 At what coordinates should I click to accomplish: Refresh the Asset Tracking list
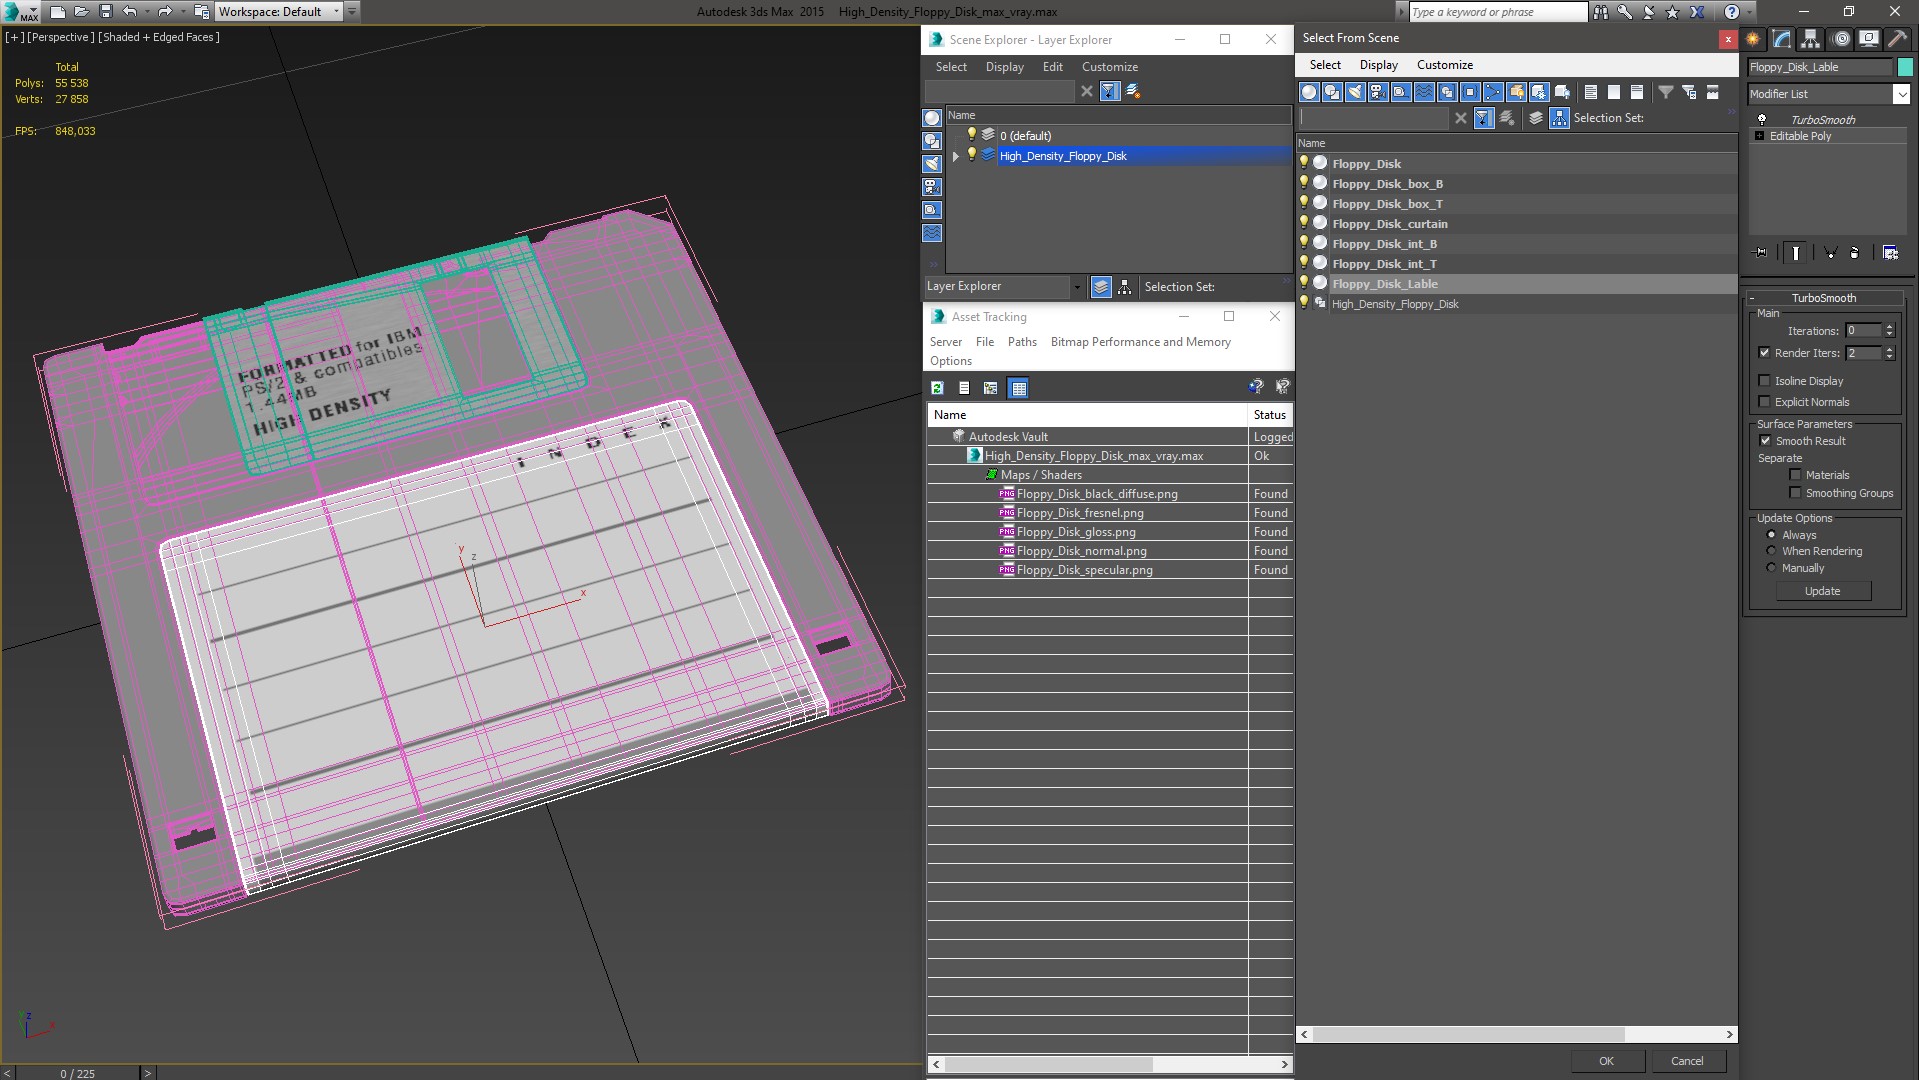coord(937,388)
